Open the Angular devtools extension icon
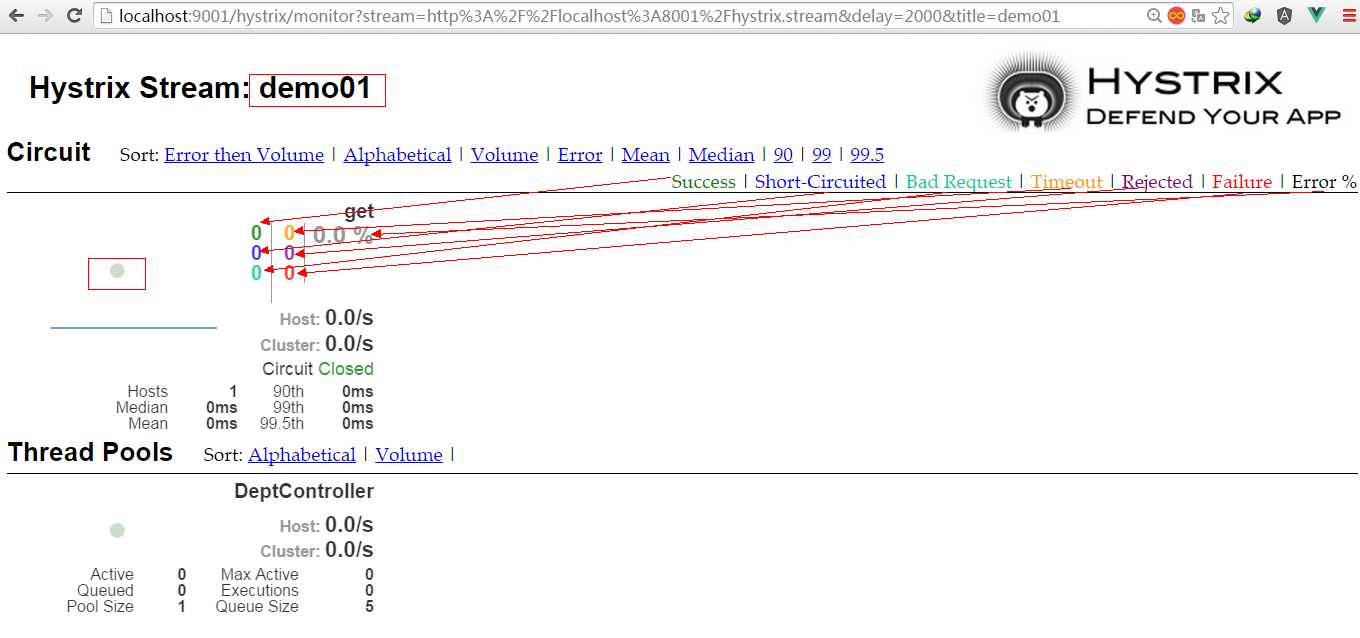The image size is (1360, 638). (x=1285, y=16)
